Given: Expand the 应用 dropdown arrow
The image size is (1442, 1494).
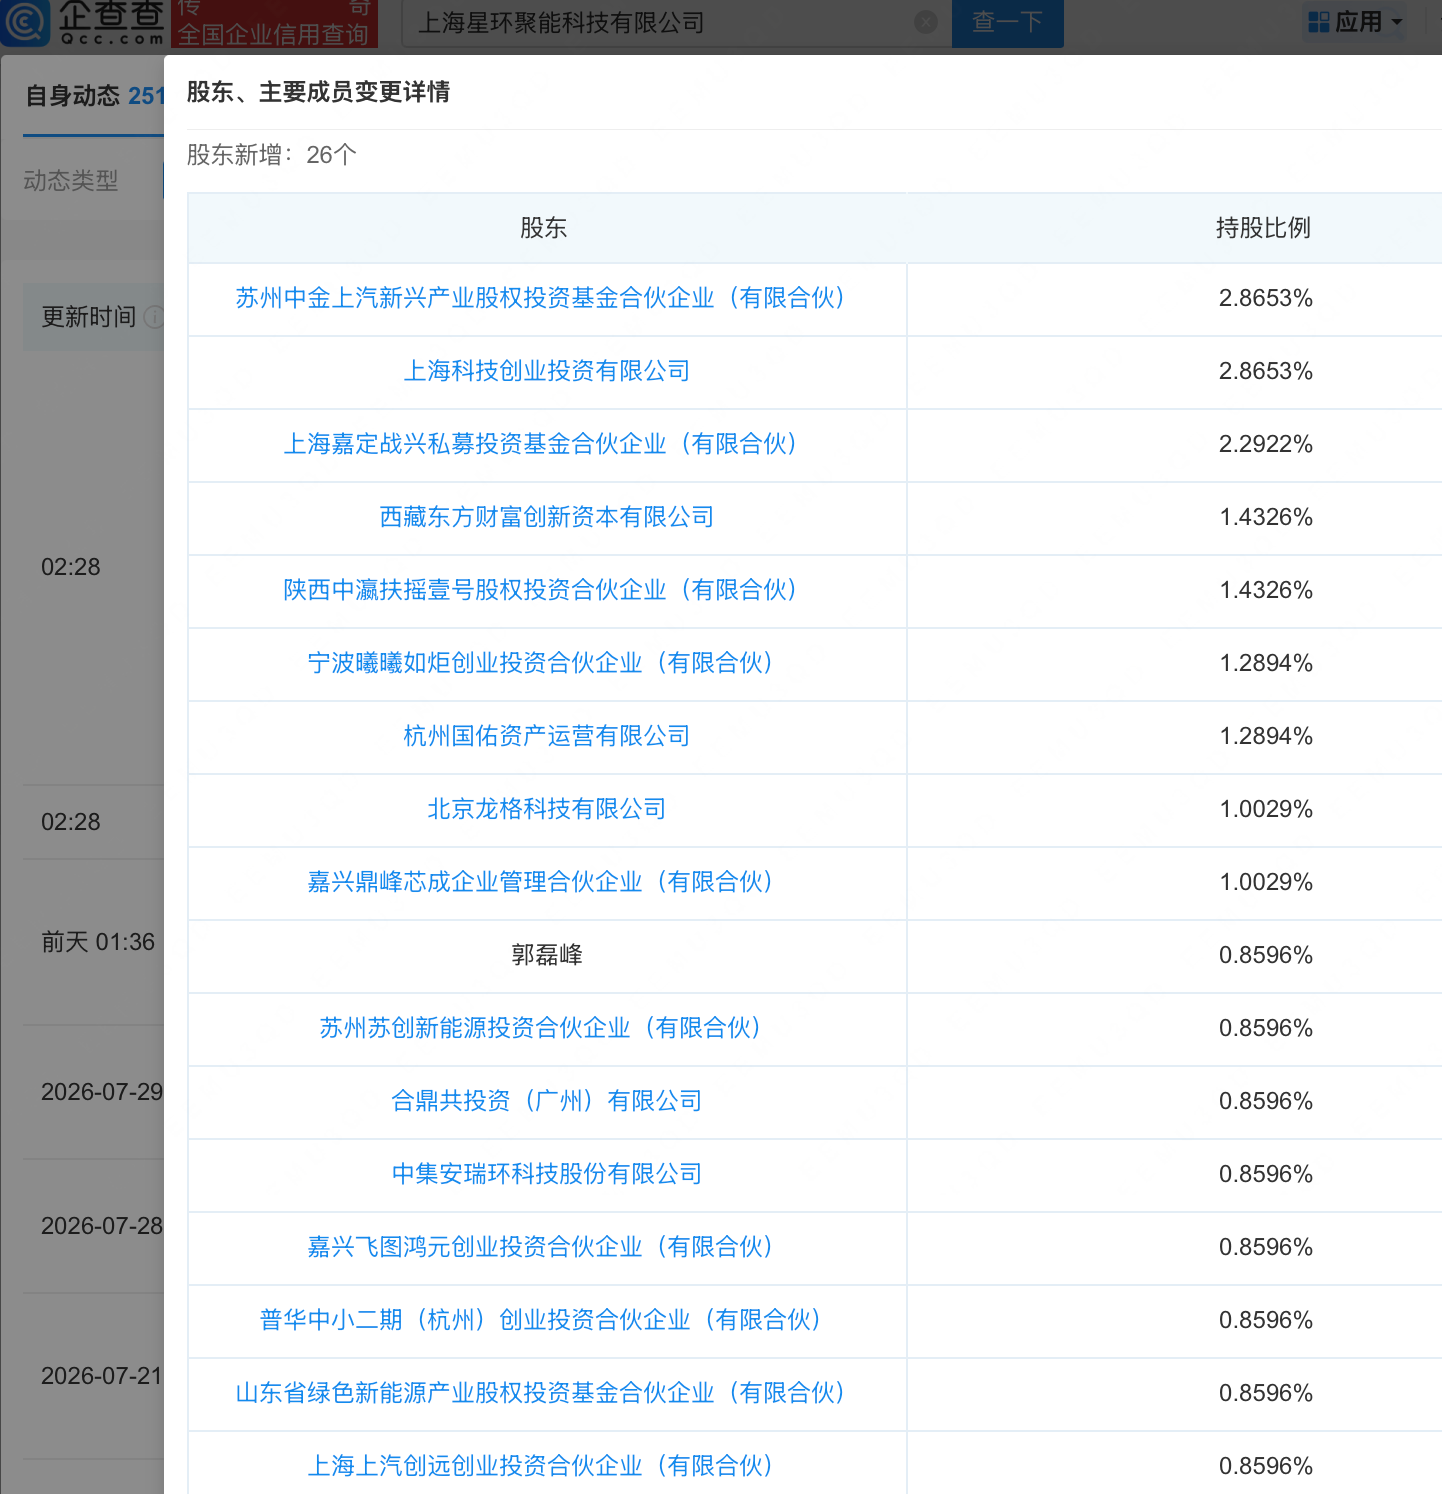Looking at the screenshot, I should pyautogui.click(x=1397, y=22).
